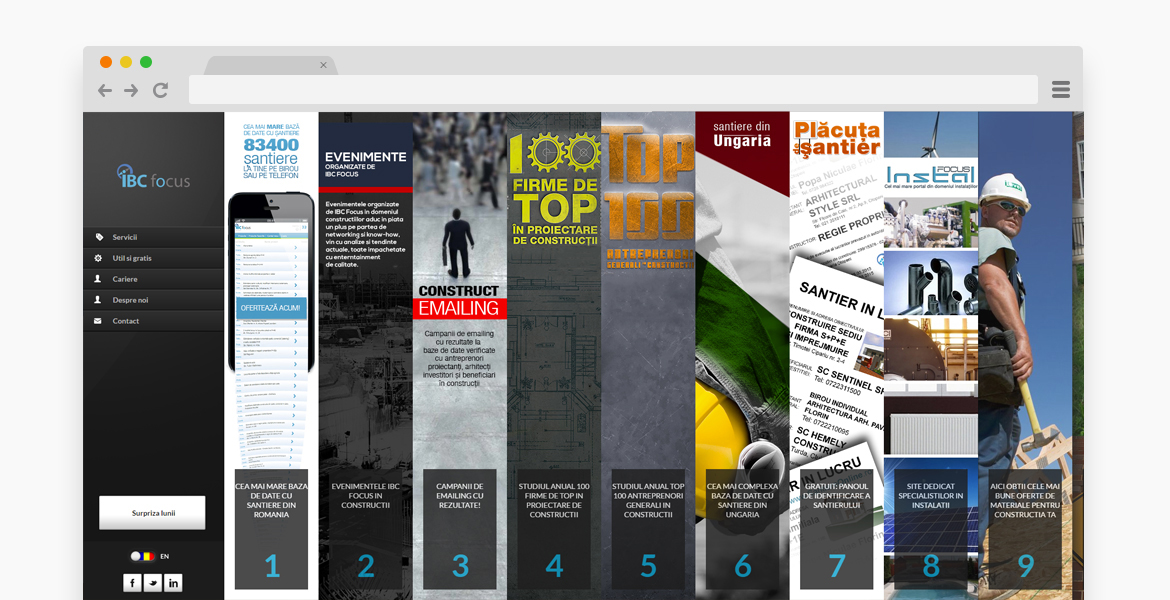Open panel 8 Site dedicat specialistilor in instalatii
The image size is (1170, 600).
[x=930, y=529]
